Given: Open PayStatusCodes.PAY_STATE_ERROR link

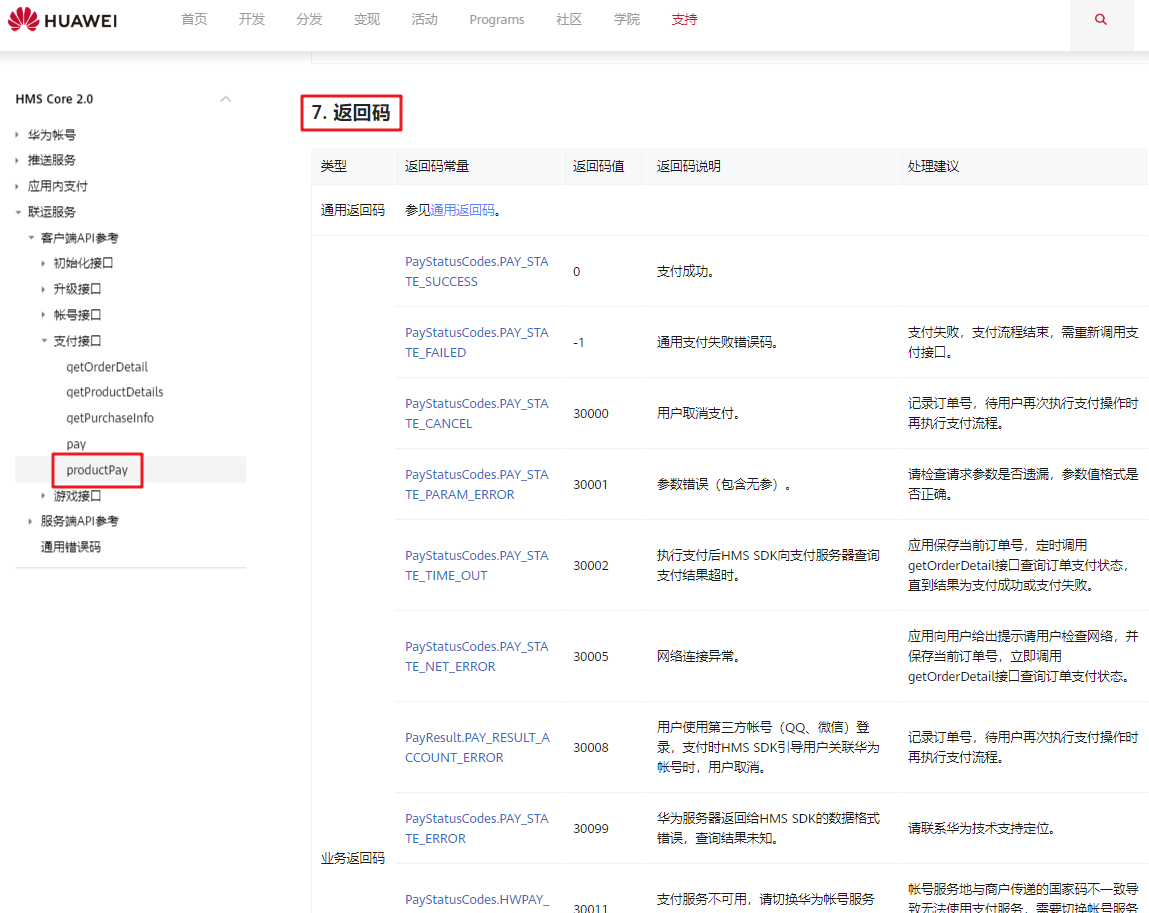Looking at the screenshot, I should (x=476, y=829).
